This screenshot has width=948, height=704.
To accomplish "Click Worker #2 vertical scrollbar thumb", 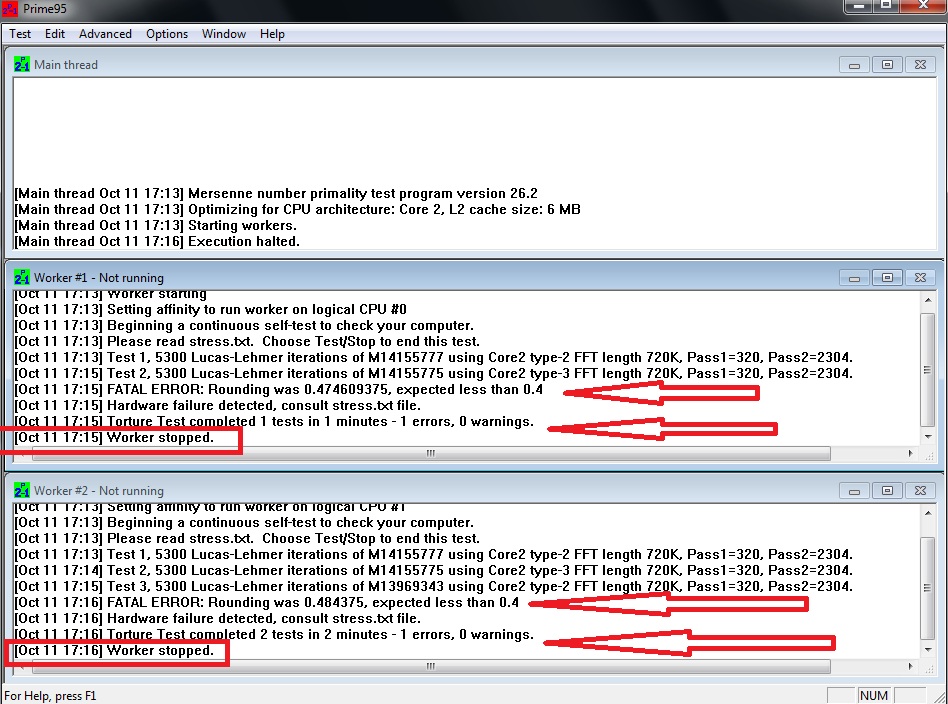I will click(927, 587).
